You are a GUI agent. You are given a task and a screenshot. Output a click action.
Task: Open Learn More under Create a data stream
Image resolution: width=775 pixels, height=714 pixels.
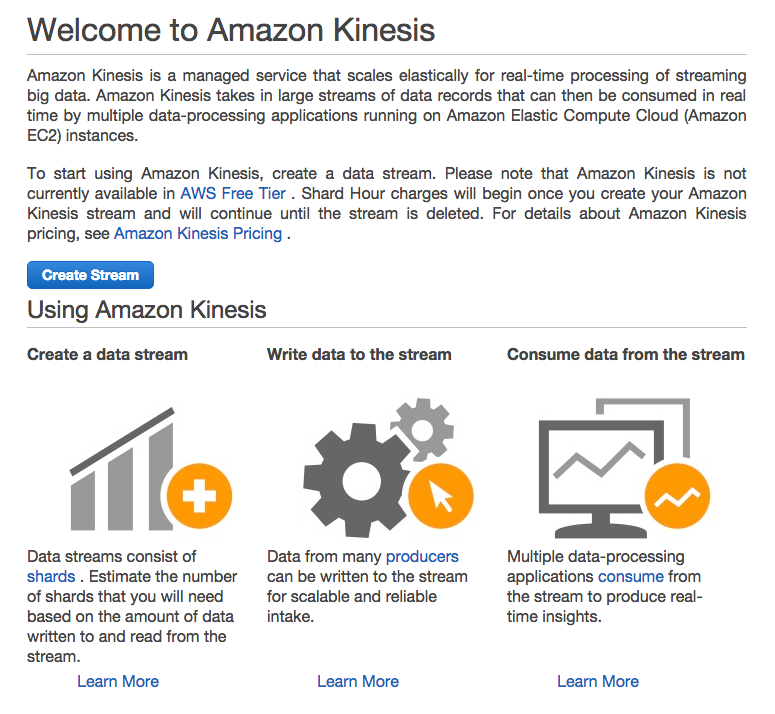point(118,681)
